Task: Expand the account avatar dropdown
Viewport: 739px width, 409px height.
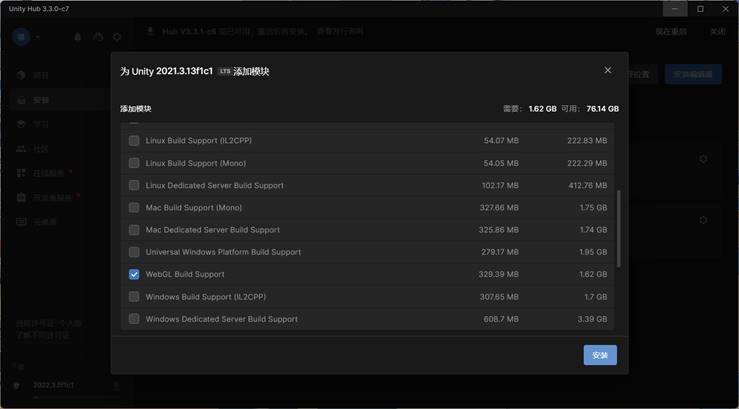Action: 27,37
